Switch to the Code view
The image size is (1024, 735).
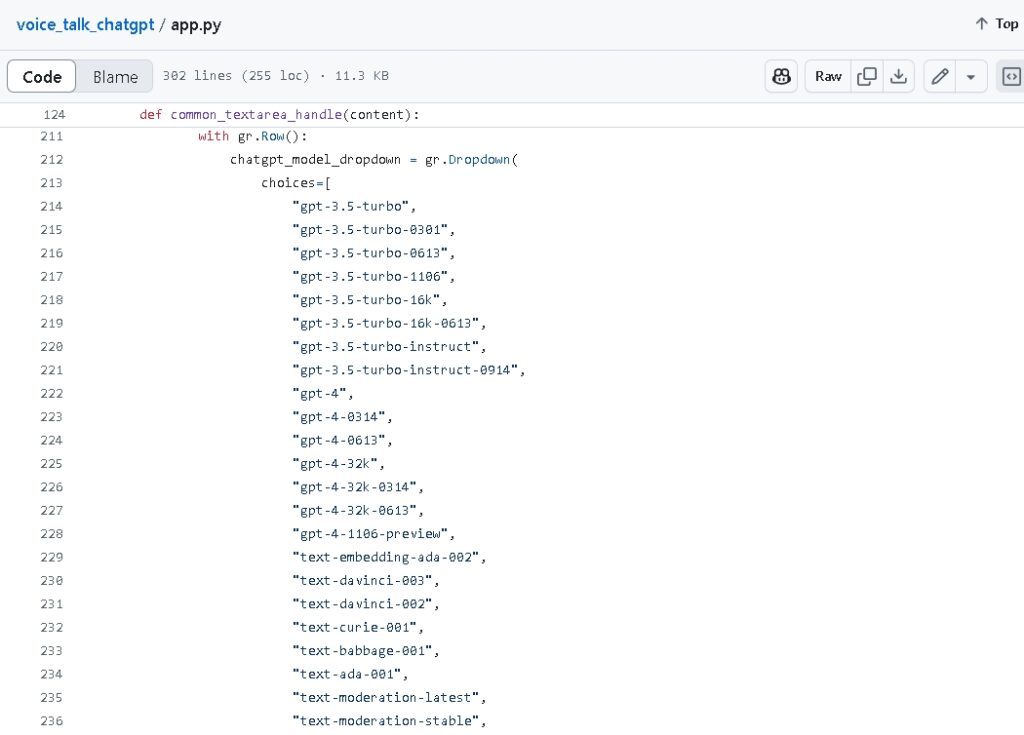click(42, 76)
